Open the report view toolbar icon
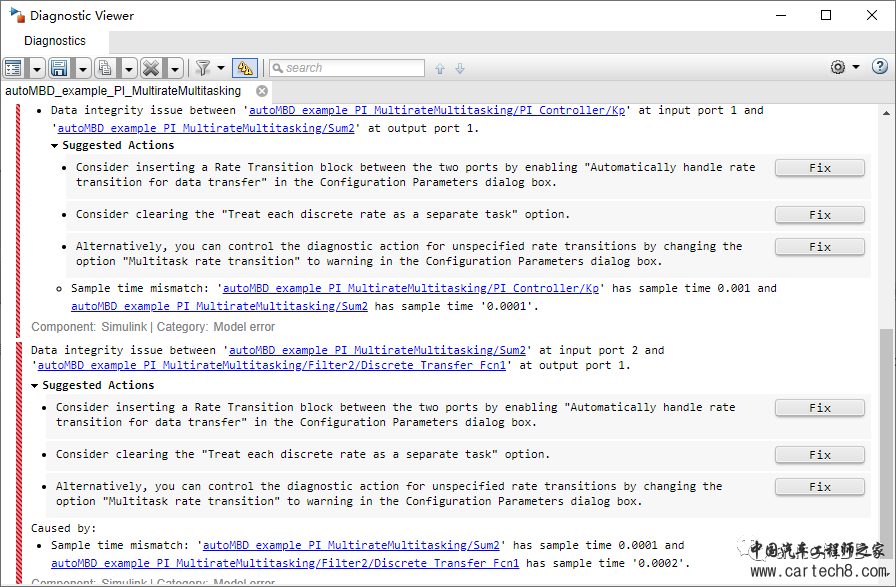 tap(13, 68)
